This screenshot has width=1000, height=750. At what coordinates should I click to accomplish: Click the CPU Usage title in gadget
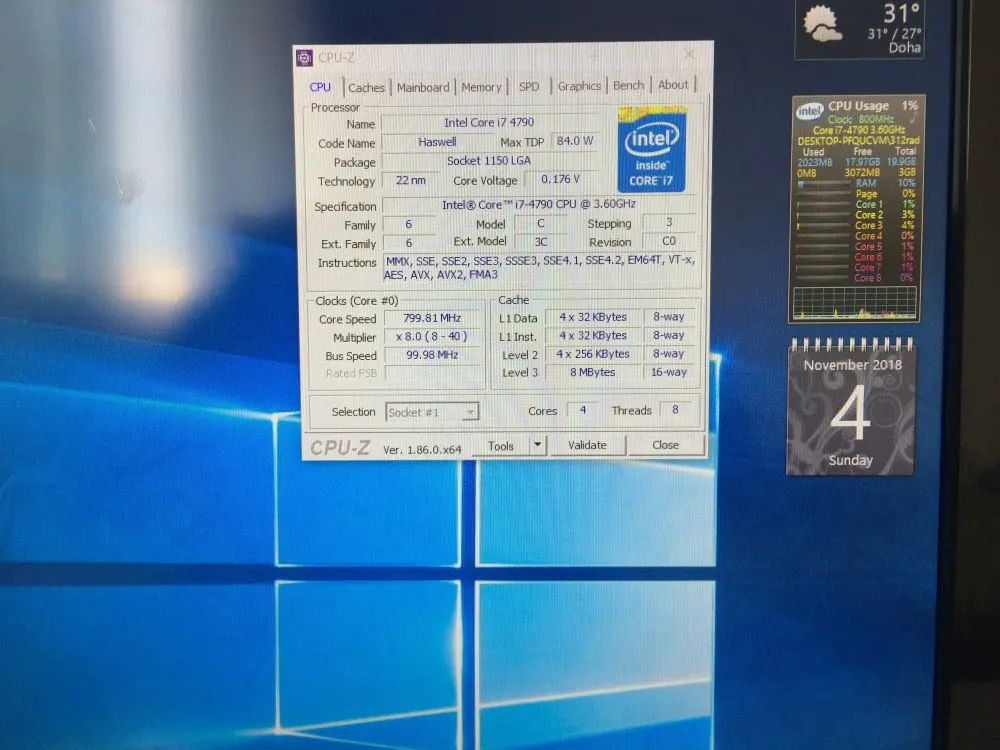[858, 106]
